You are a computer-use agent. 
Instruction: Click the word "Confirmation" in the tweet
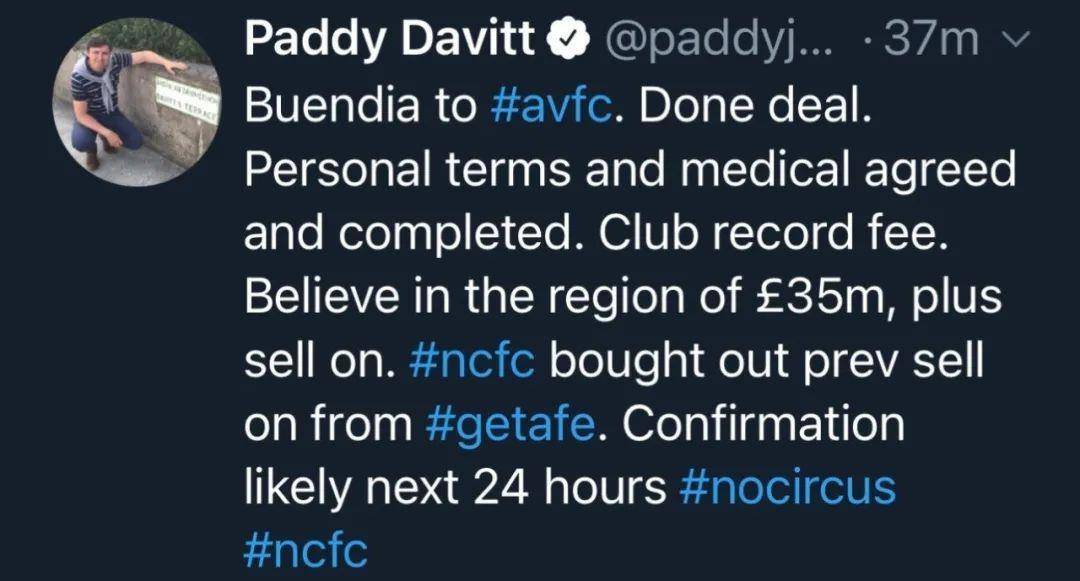[763, 425]
